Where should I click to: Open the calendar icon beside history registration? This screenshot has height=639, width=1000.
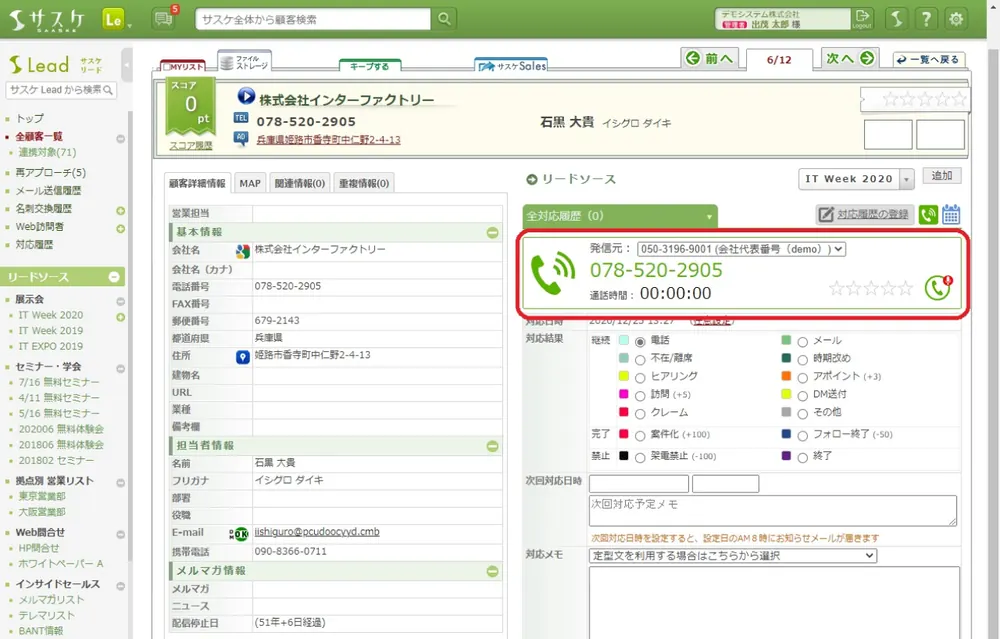pyautogui.click(x=951, y=214)
